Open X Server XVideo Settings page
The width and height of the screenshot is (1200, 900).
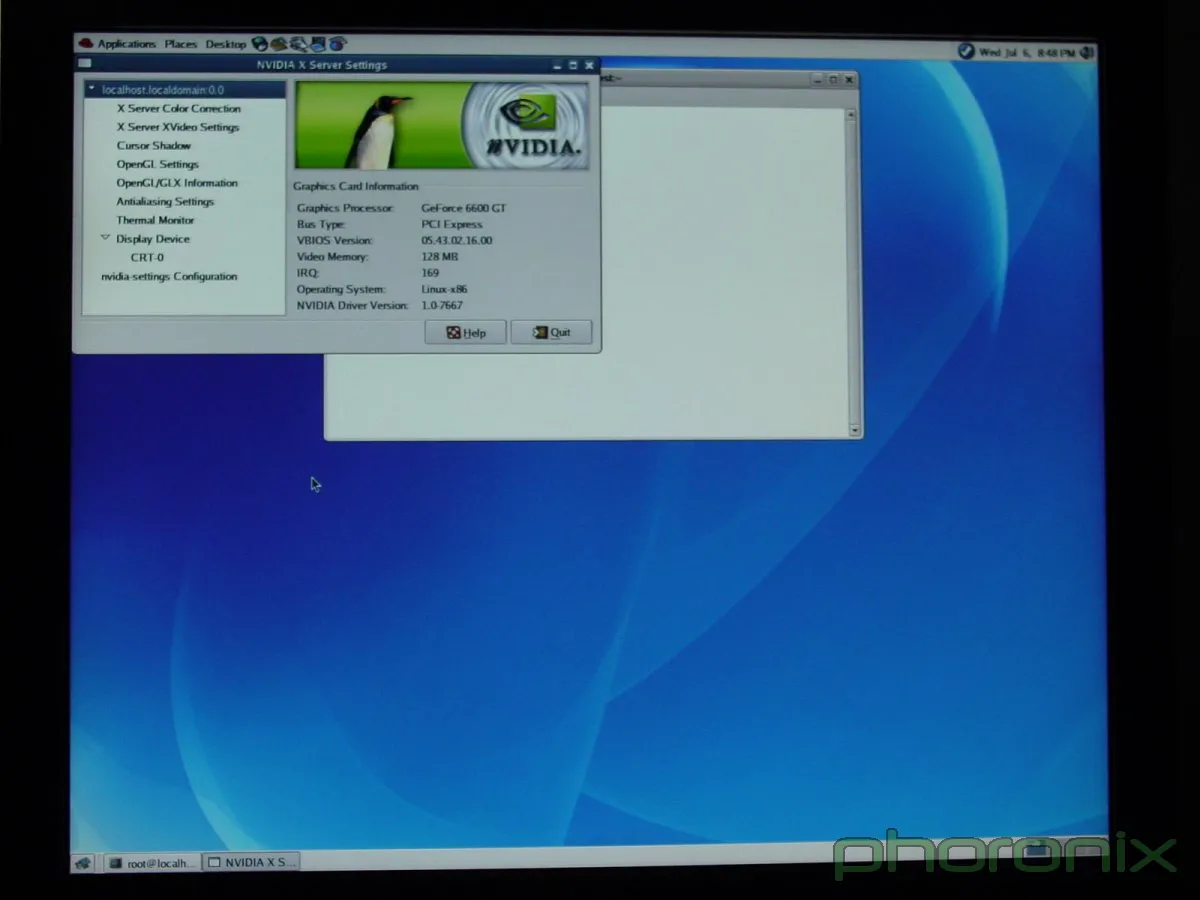(178, 127)
